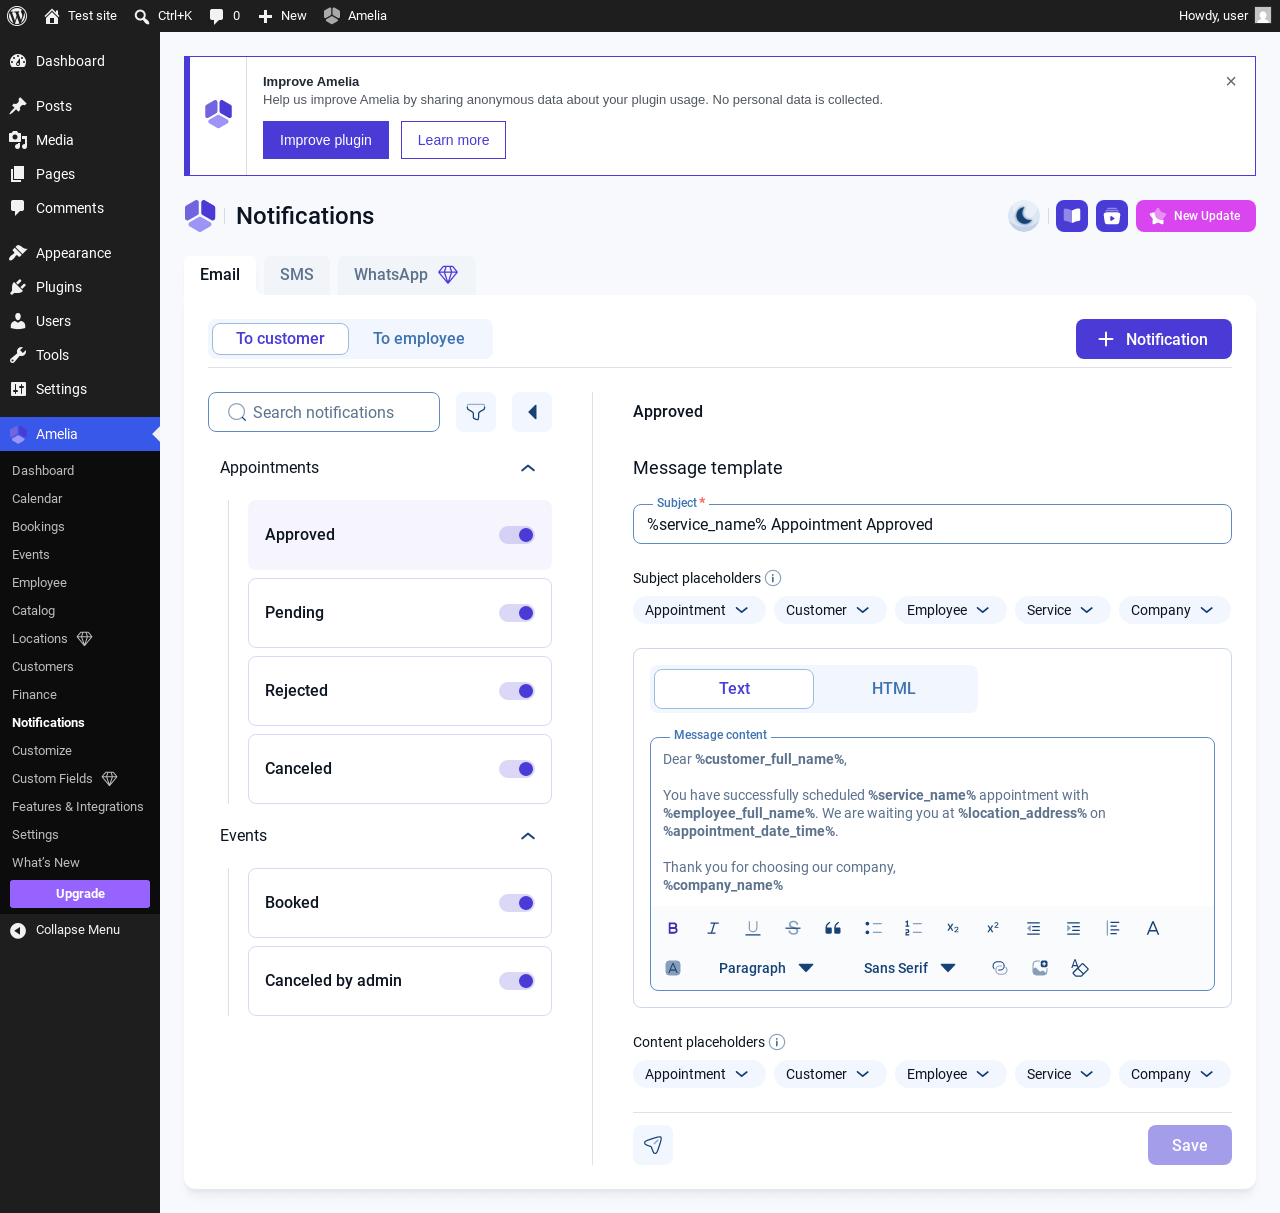Open Amelia documentation book icon
This screenshot has height=1213, width=1280.
click(x=1072, y=216)
